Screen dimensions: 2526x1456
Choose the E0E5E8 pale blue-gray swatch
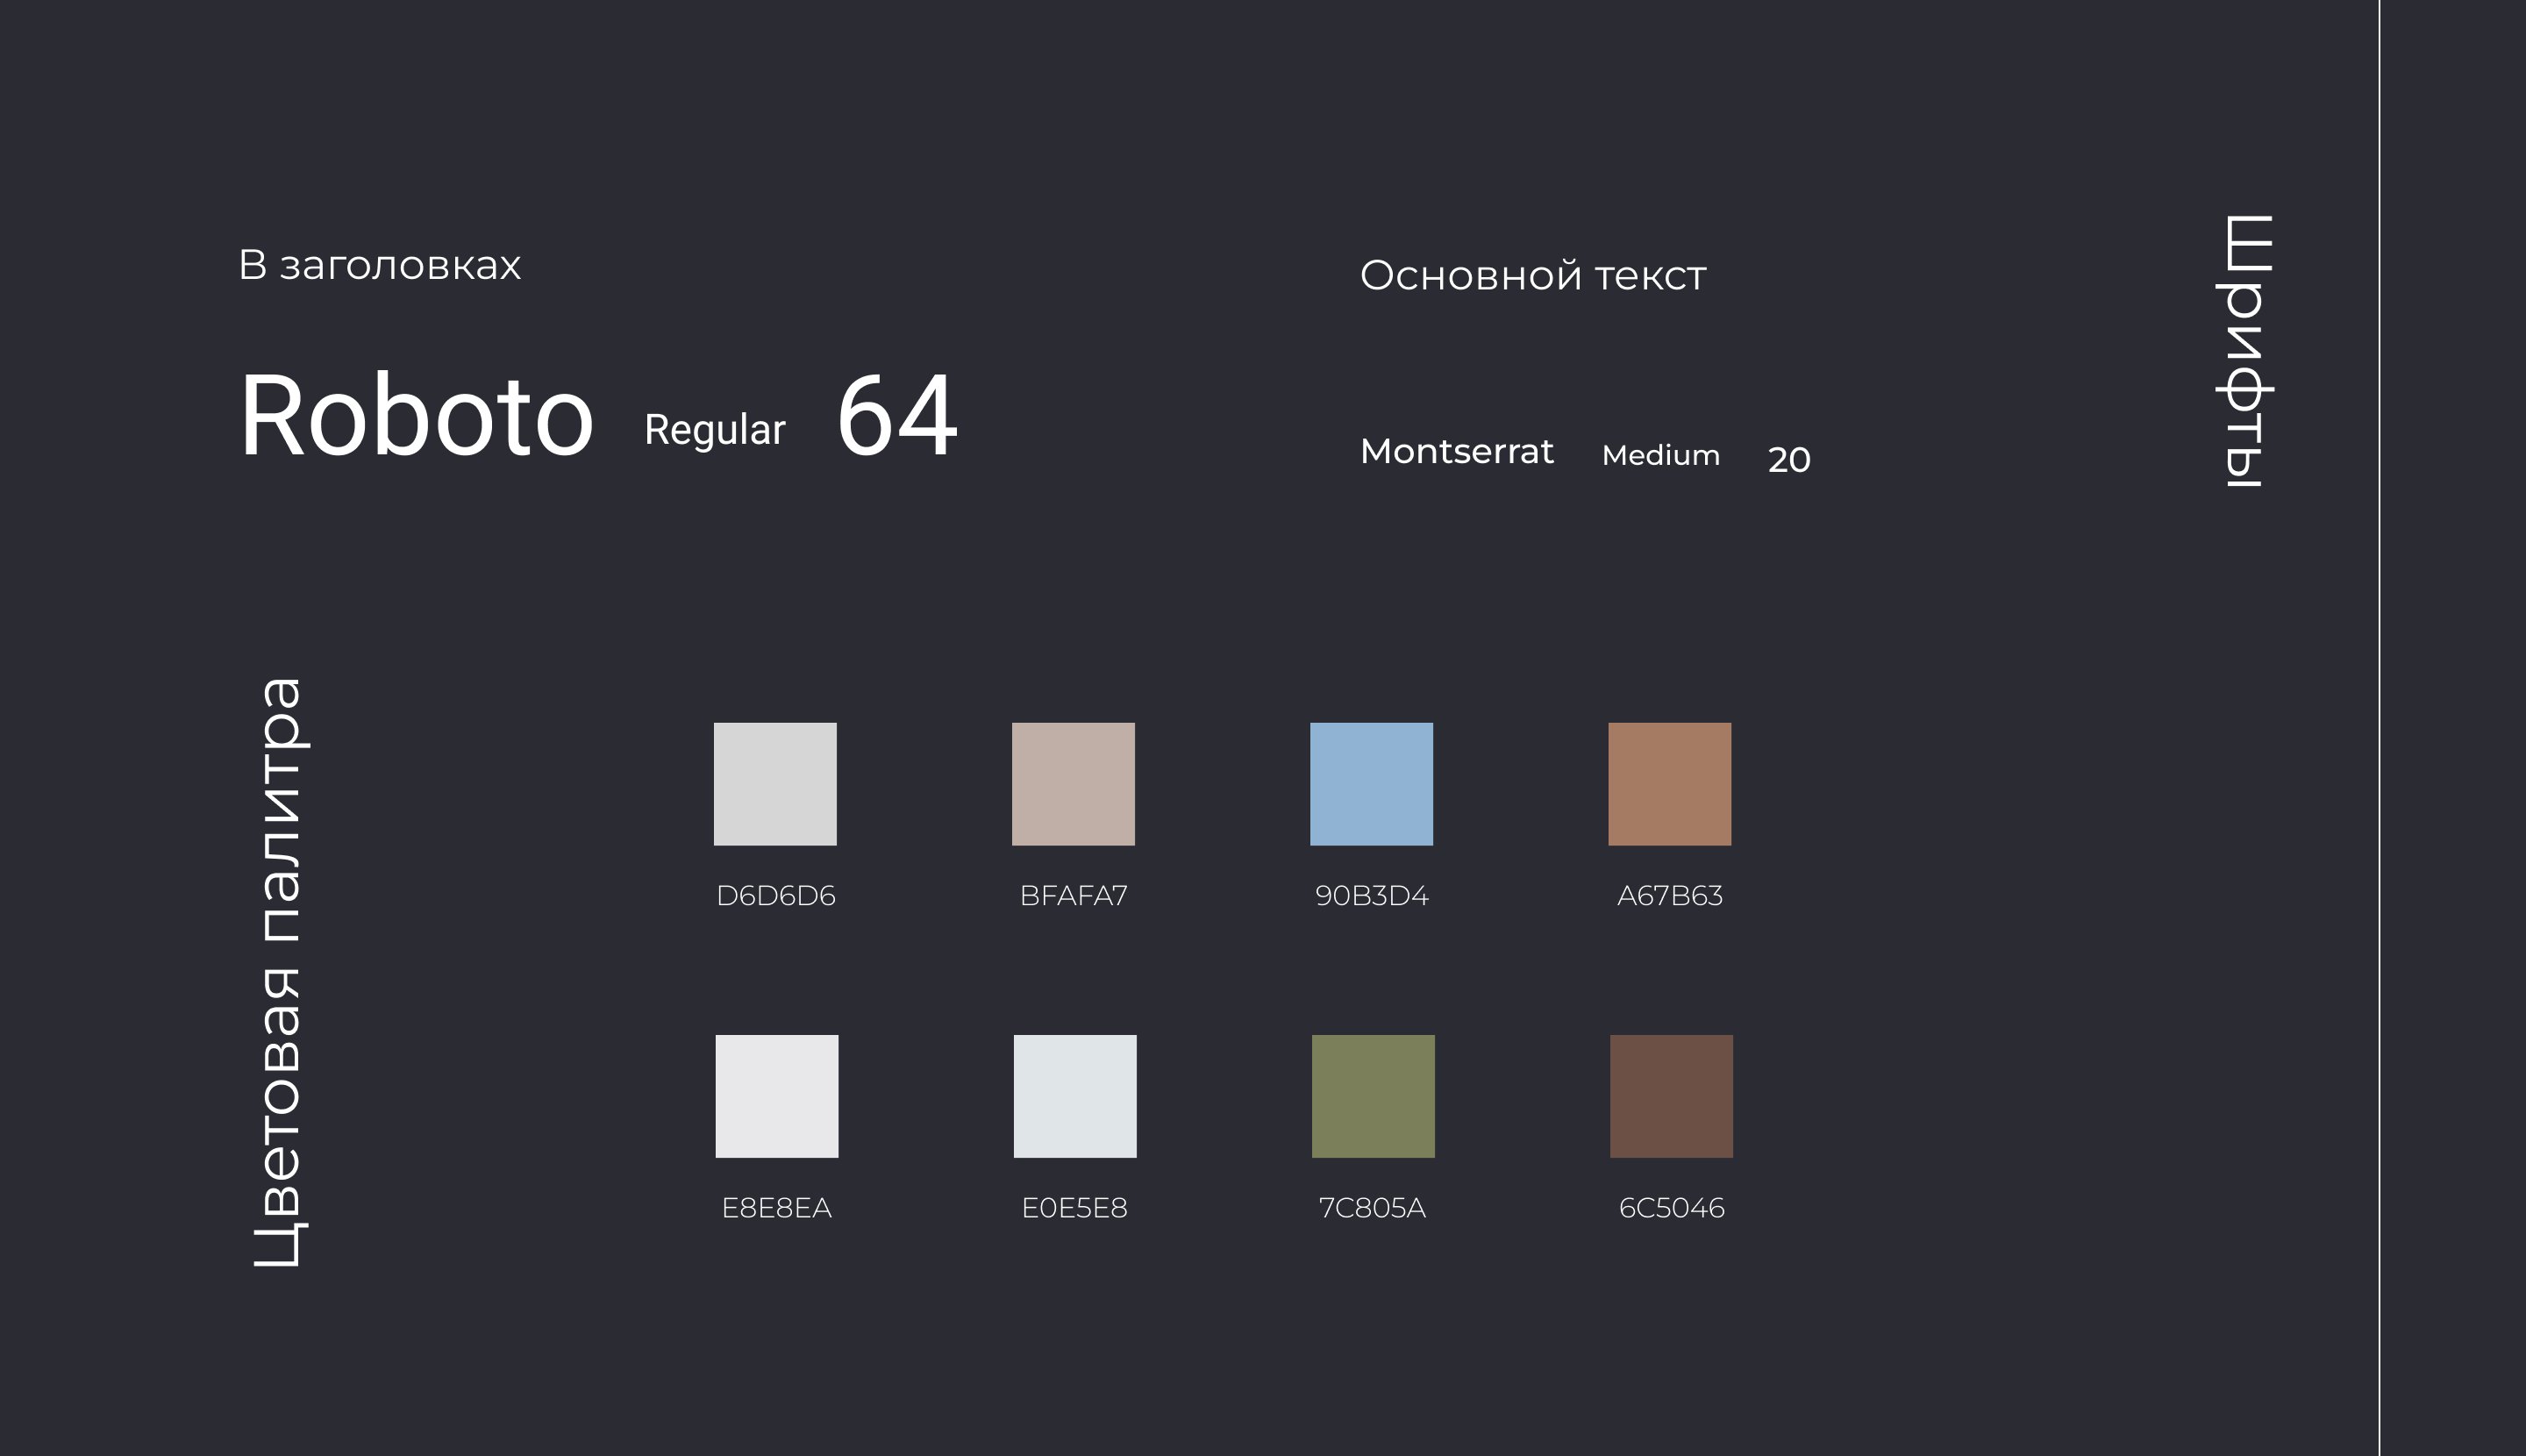pos(1075,1096)
